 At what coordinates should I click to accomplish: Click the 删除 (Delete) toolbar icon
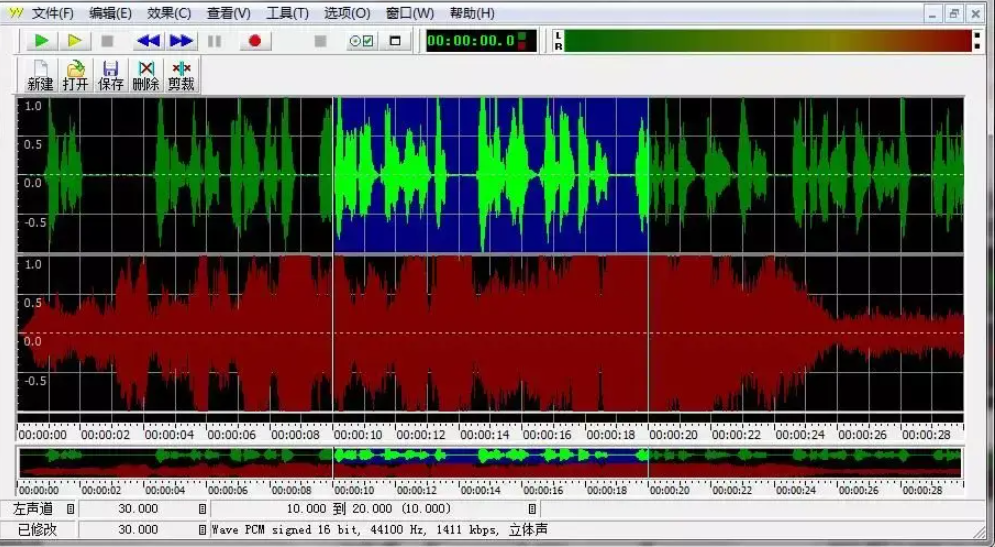pyautogui.click(x=146, y=75)
